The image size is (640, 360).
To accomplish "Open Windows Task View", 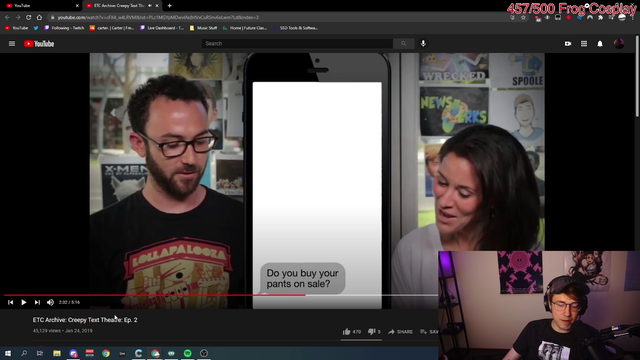I will (x=40, y=353).
